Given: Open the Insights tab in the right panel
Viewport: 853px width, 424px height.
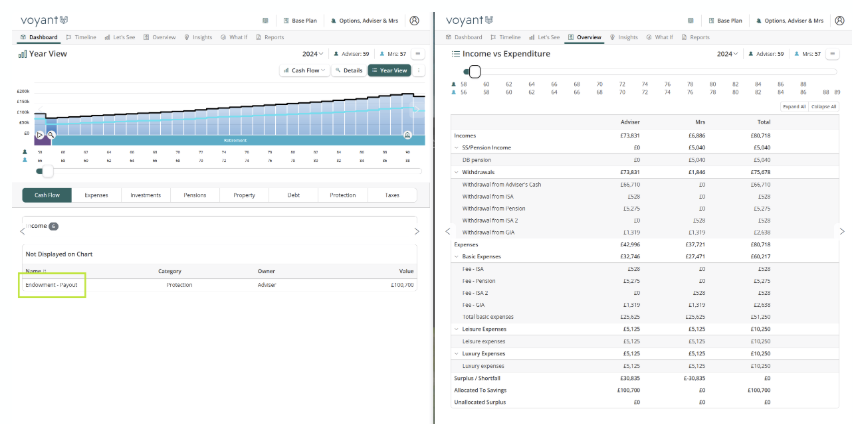Looking at the screenshot, I should [x=624, y=36].
